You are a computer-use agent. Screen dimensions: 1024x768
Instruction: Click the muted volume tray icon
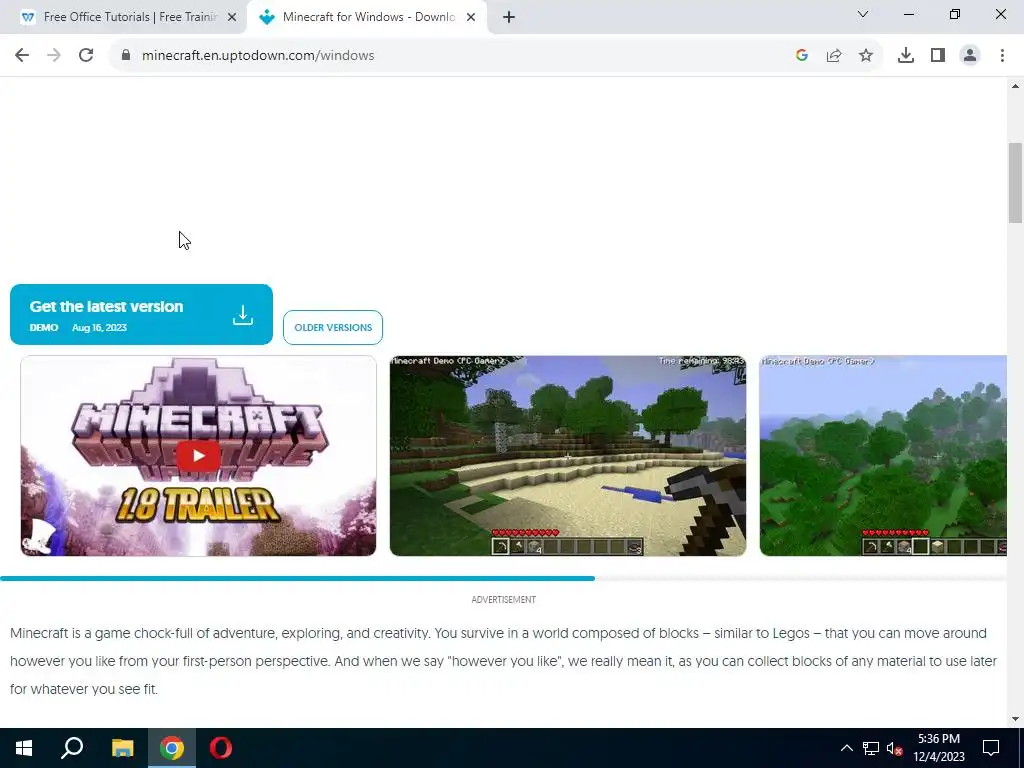895,748
